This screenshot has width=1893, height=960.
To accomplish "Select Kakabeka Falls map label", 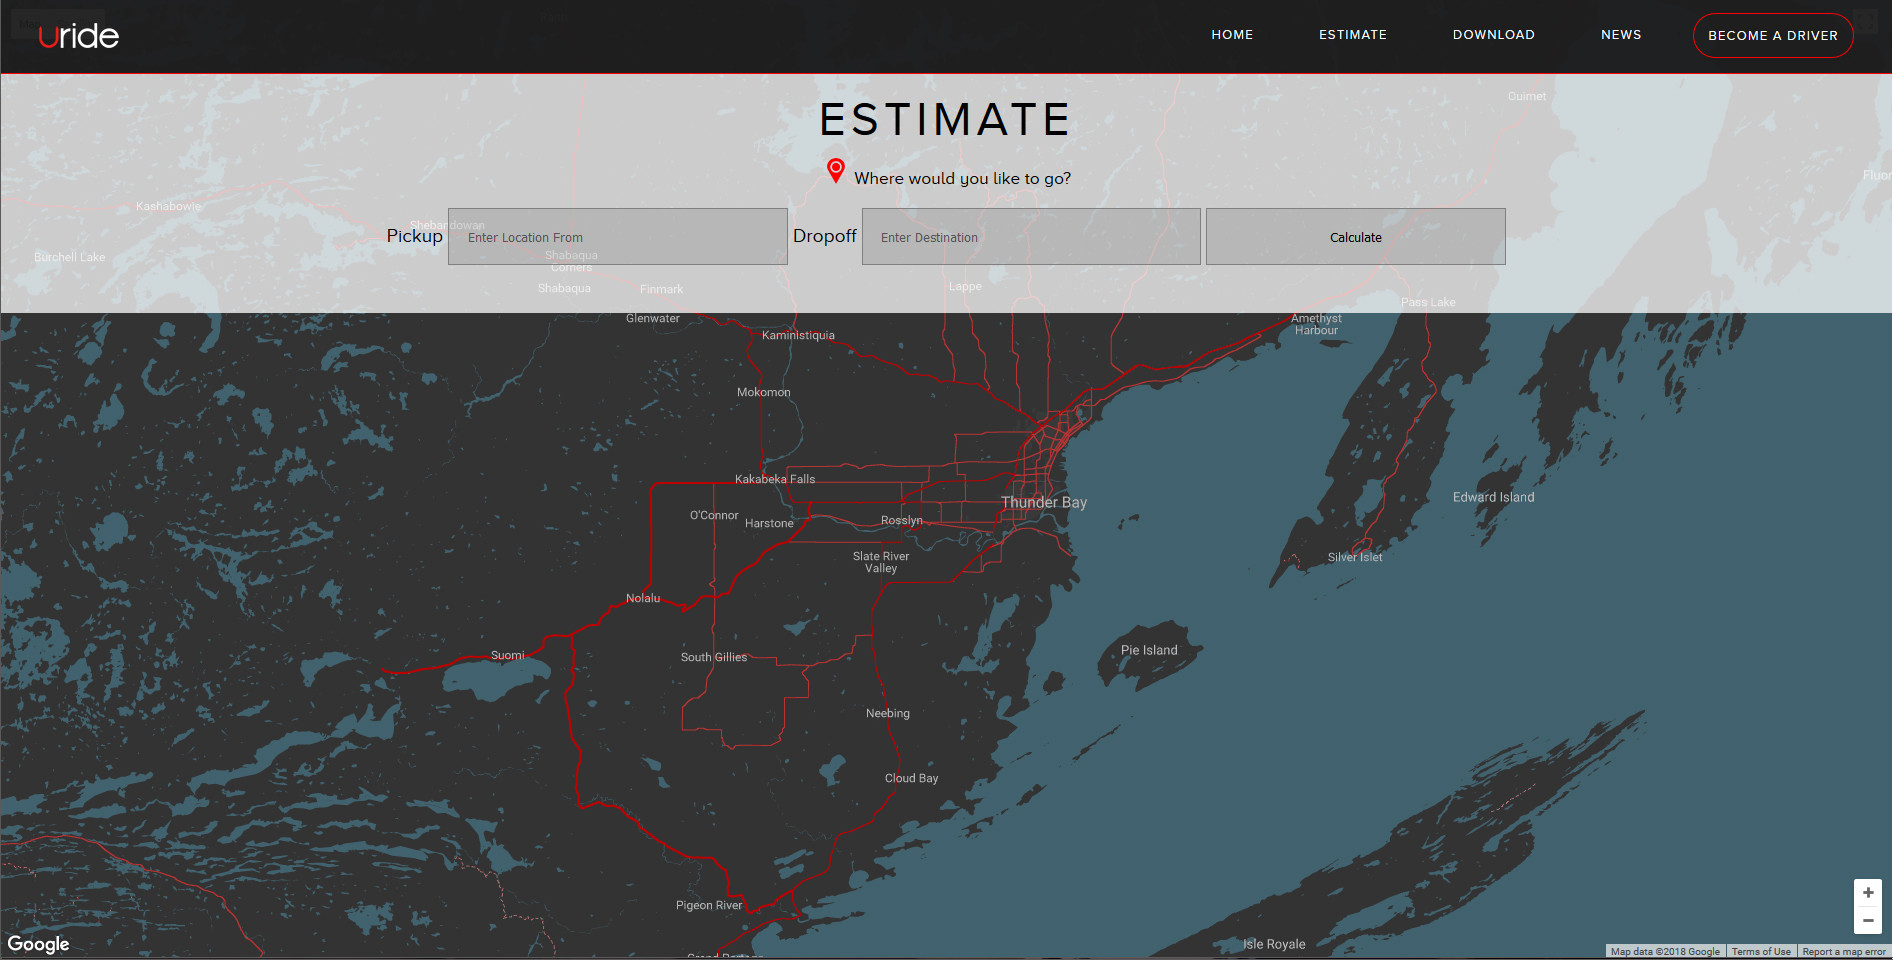I will (775, 479).
